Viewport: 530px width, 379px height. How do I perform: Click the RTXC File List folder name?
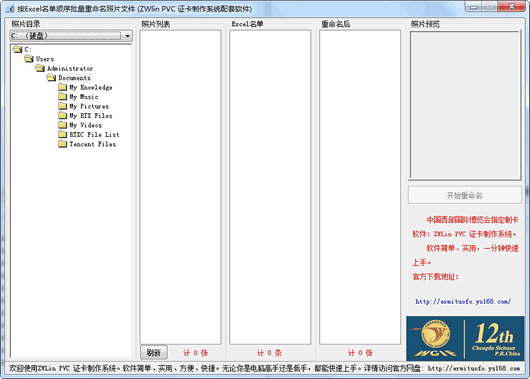94,135
